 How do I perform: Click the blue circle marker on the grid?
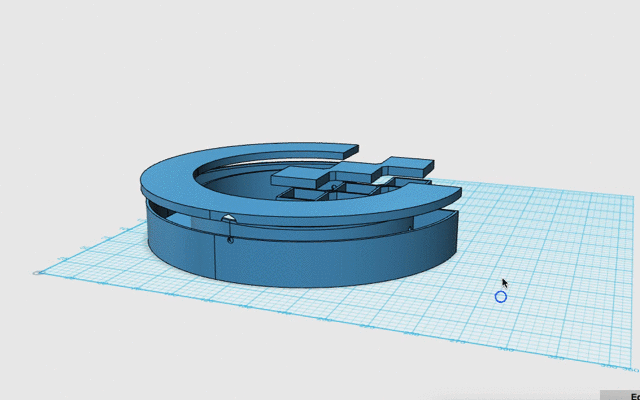tap(501, 297)
